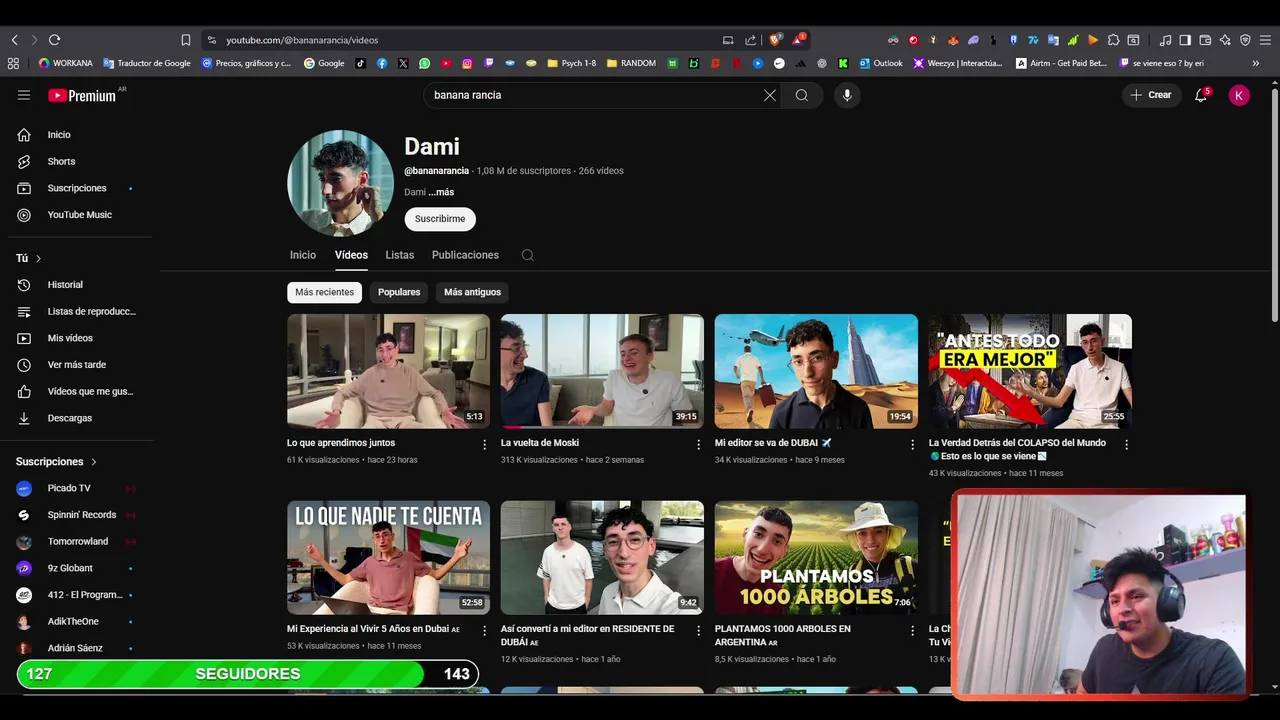Image resolution: width=1280 pixels, height=720 pixels.
Task: Open the Crear dropdown button
Action: (x=1151, y=95)
